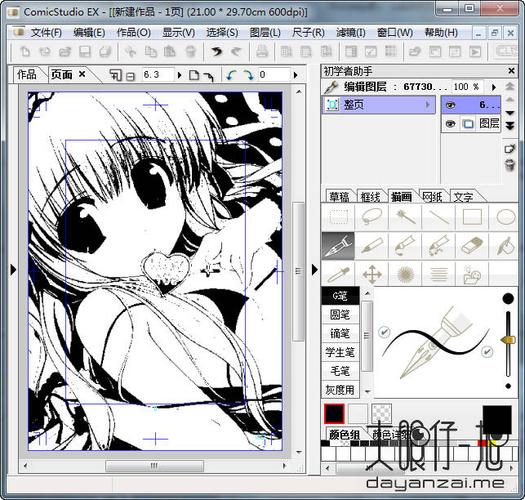Select the magic wand tool

405,217
